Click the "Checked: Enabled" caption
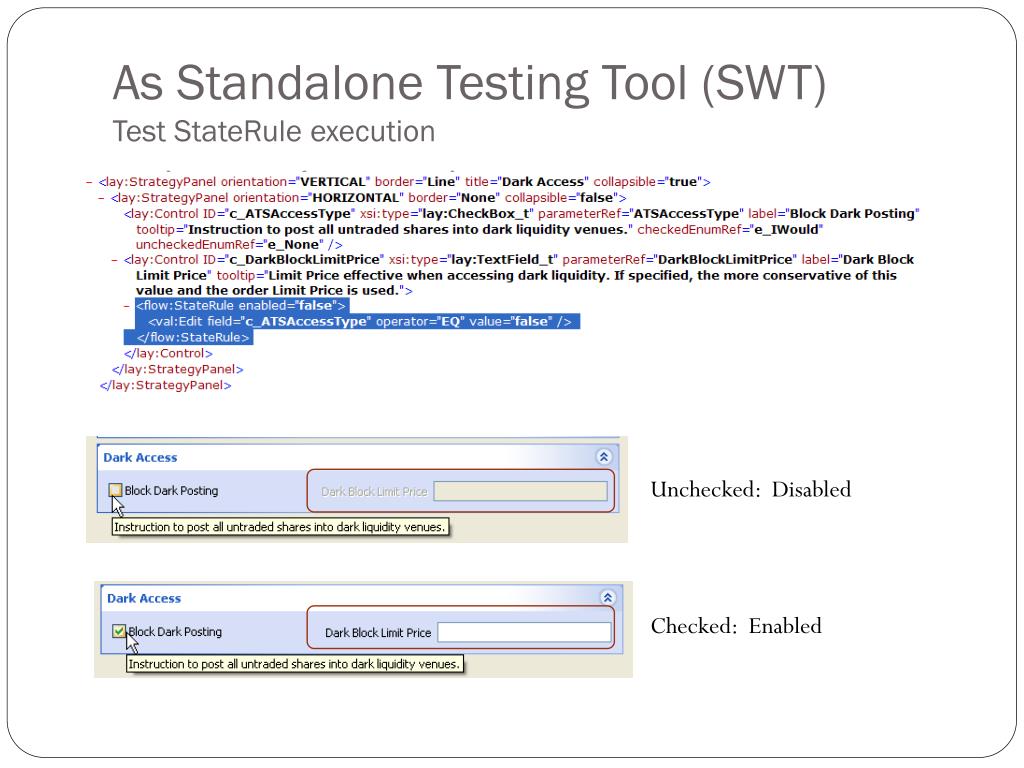The height and width of the screenshot is (768, 1024). click(x=736, y=627)
